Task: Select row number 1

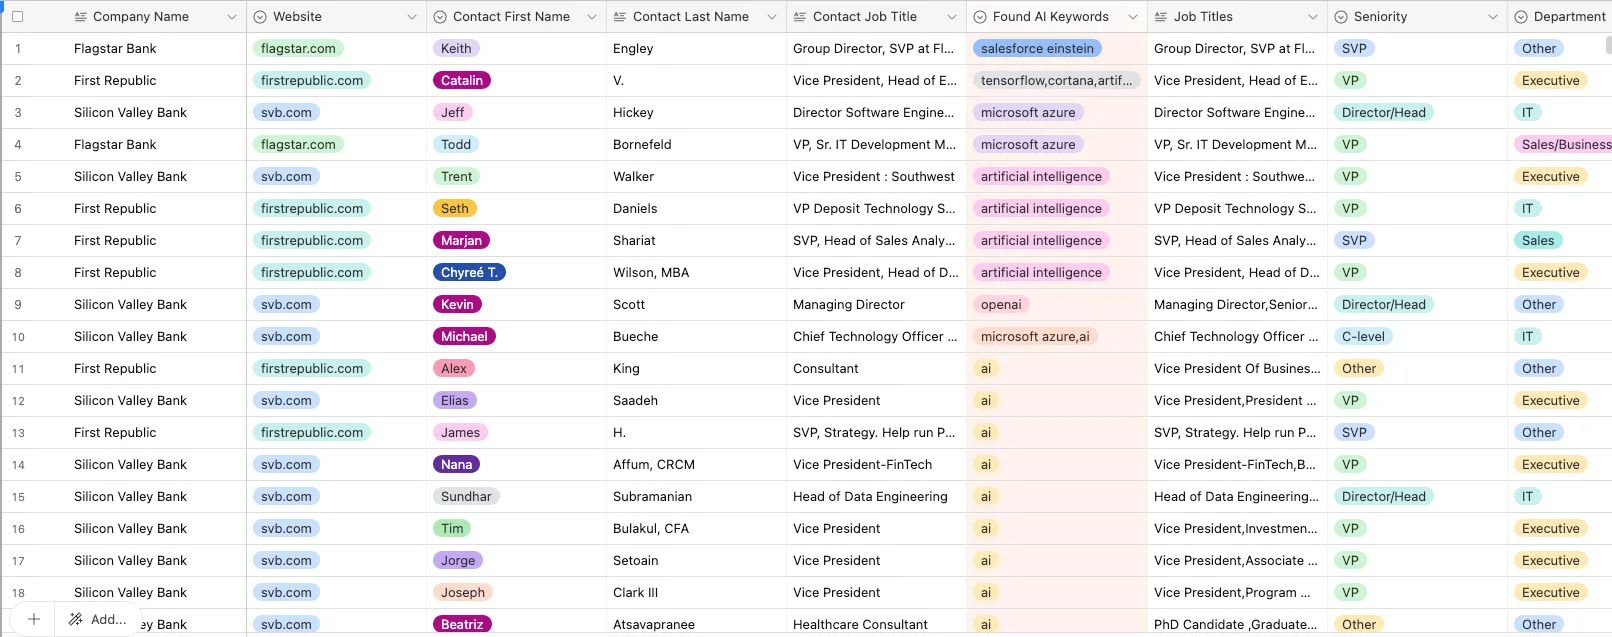Action: coord(18,49)
